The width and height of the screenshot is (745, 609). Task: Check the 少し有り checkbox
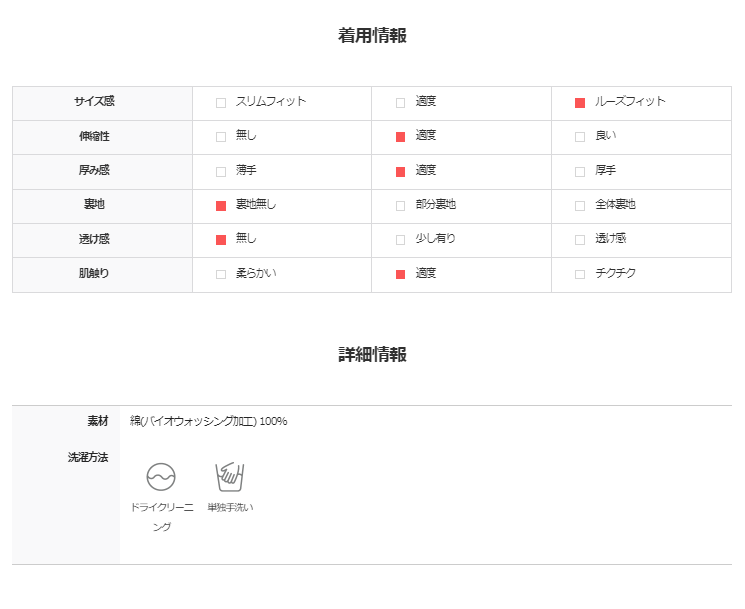[x=401, y=240]
